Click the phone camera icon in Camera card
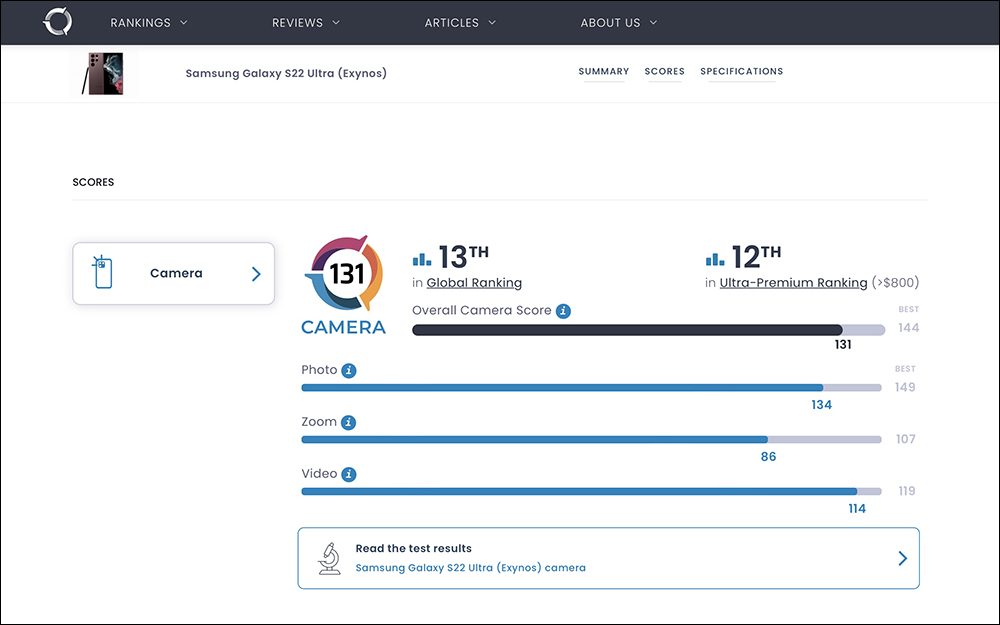 click(x=102, y=273)
